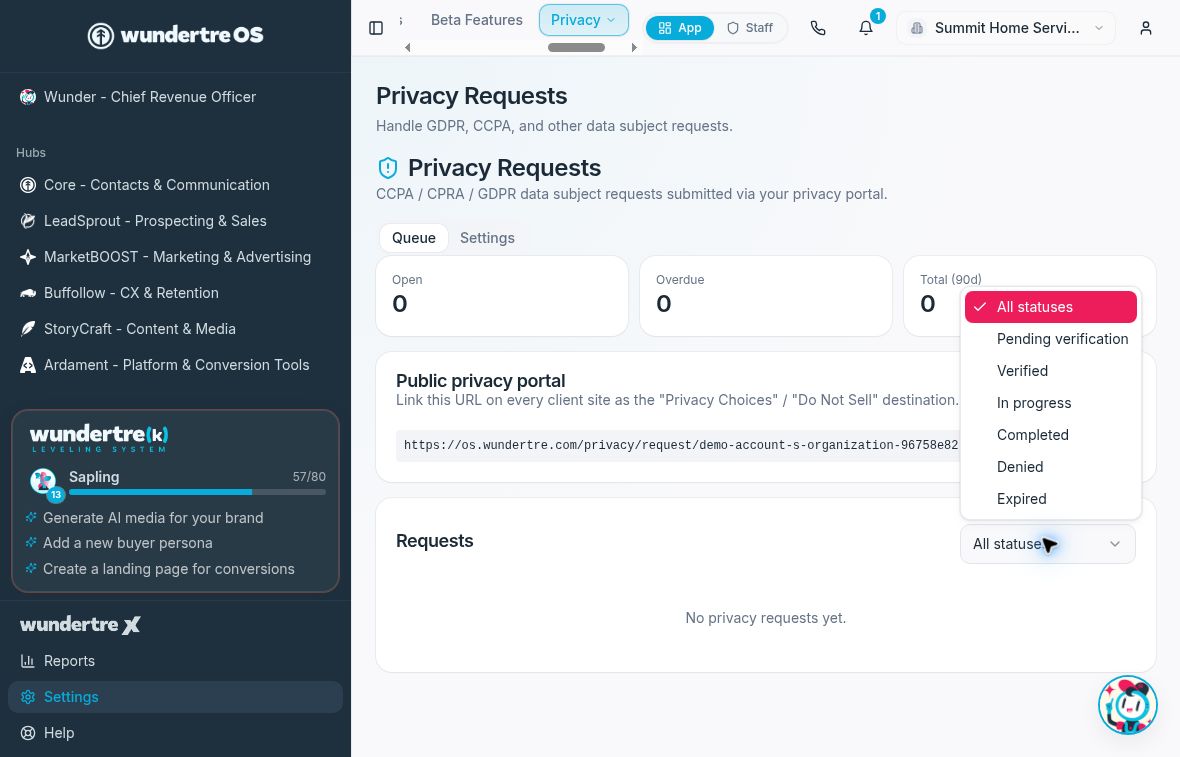This screenshot has height=757, width=1180.
Task: Click the MarketBOOST star icon
Action: click(x=28, y=257)
